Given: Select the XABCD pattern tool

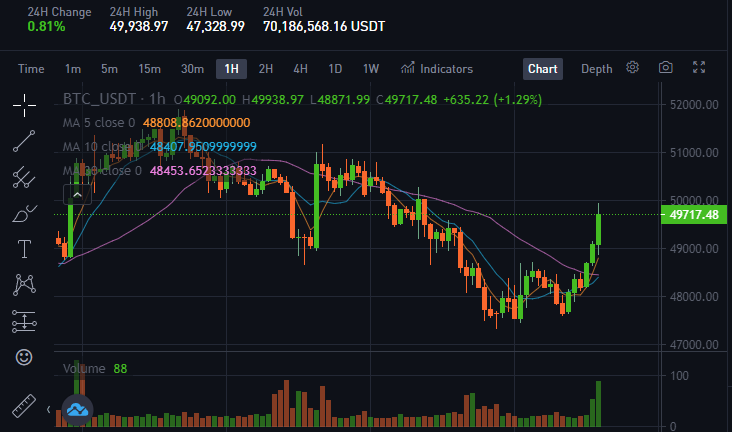Looking at the screenshot, I should [24, 285].
